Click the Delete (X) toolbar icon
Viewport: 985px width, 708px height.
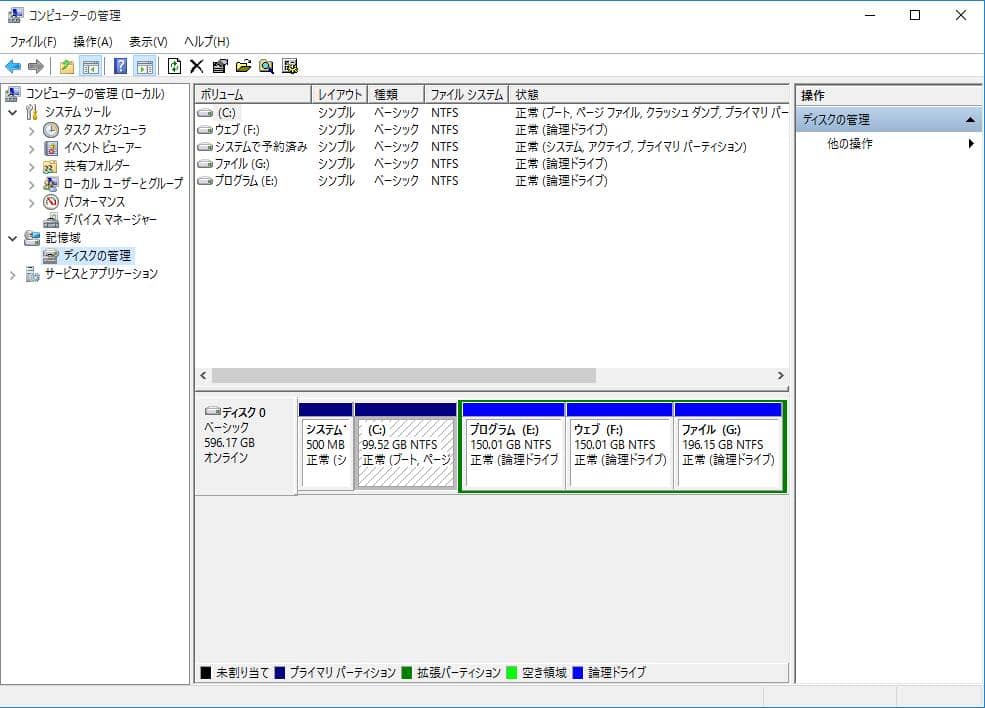195,66
